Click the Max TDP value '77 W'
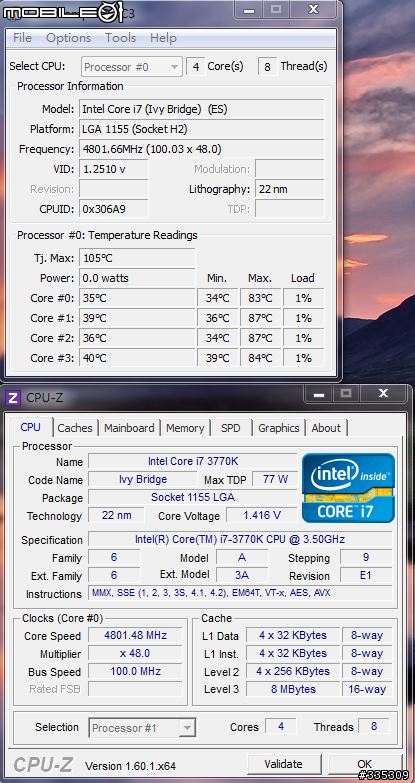 275,479
